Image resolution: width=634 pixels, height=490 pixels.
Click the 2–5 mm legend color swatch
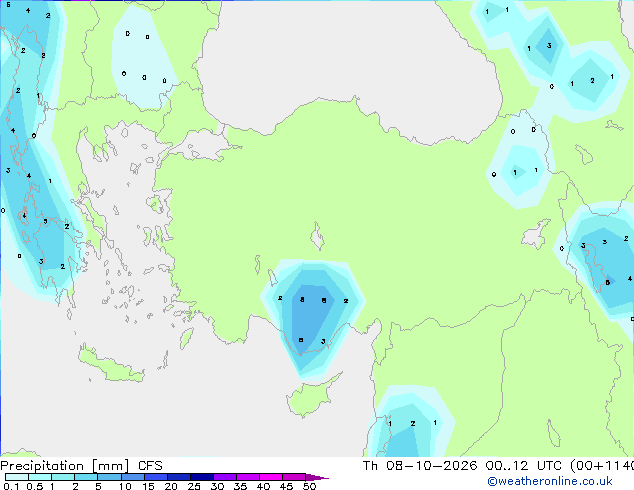coord(86,477)
